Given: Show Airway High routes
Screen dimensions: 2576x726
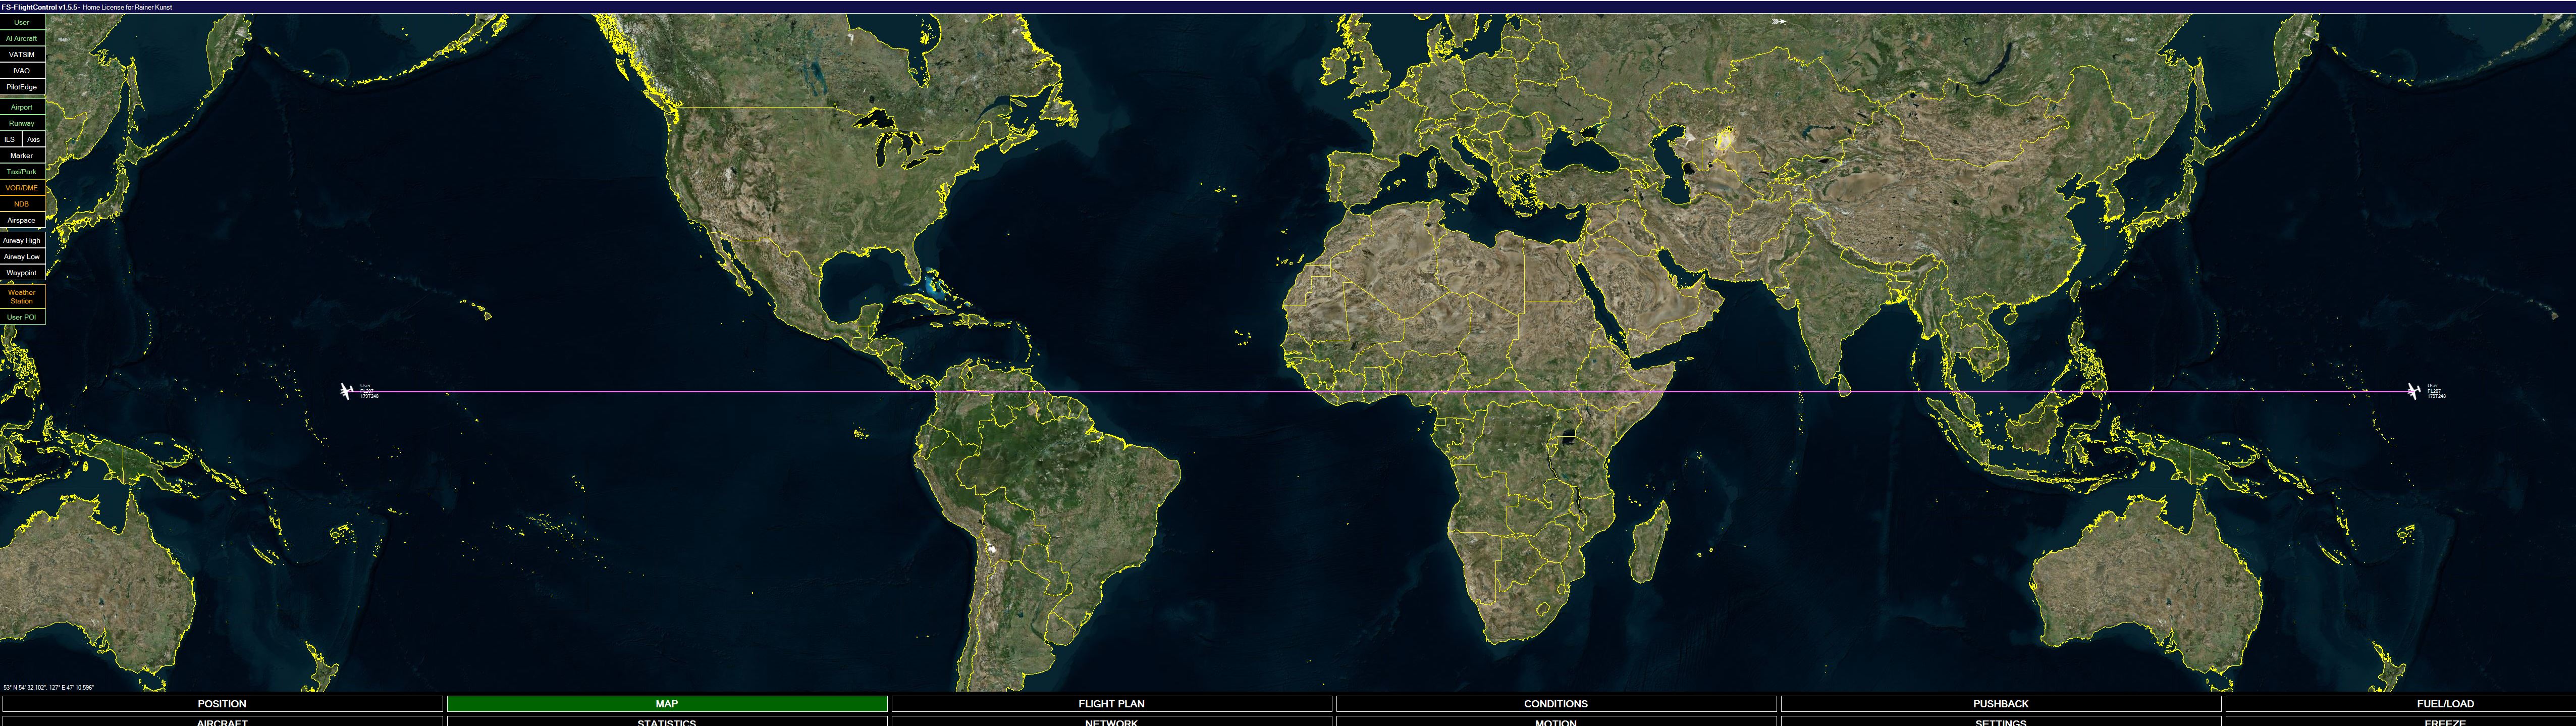Looking at the screenshot, I should pos(22,241).
